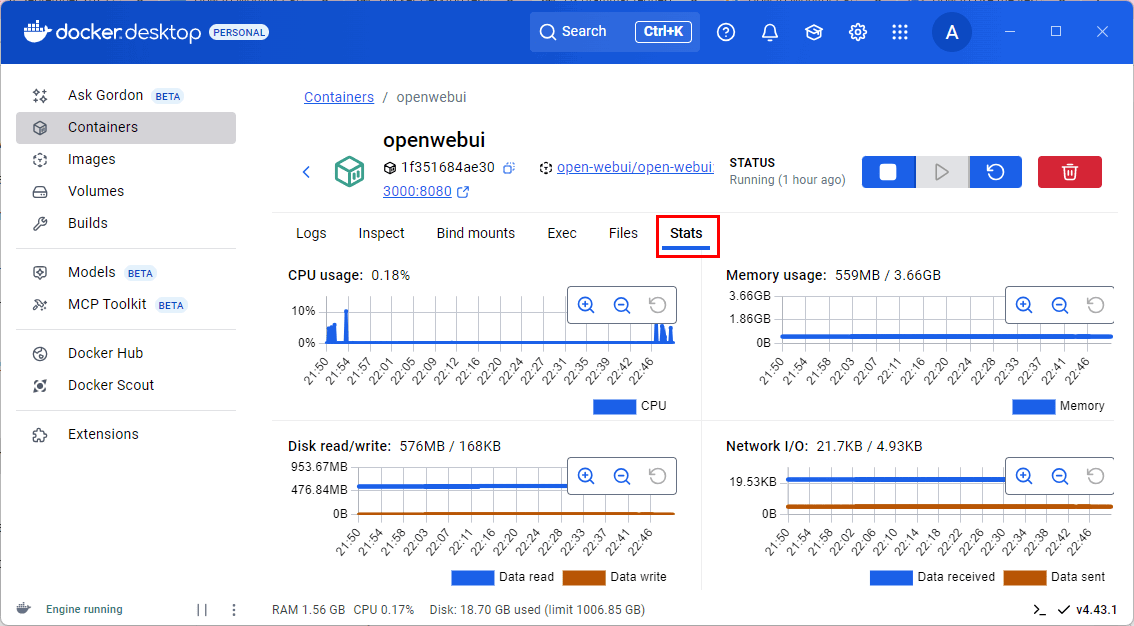The image size is (1134, 626).
Task: Reset zoom on Network I/O chart
Action: click(1095, 476)
